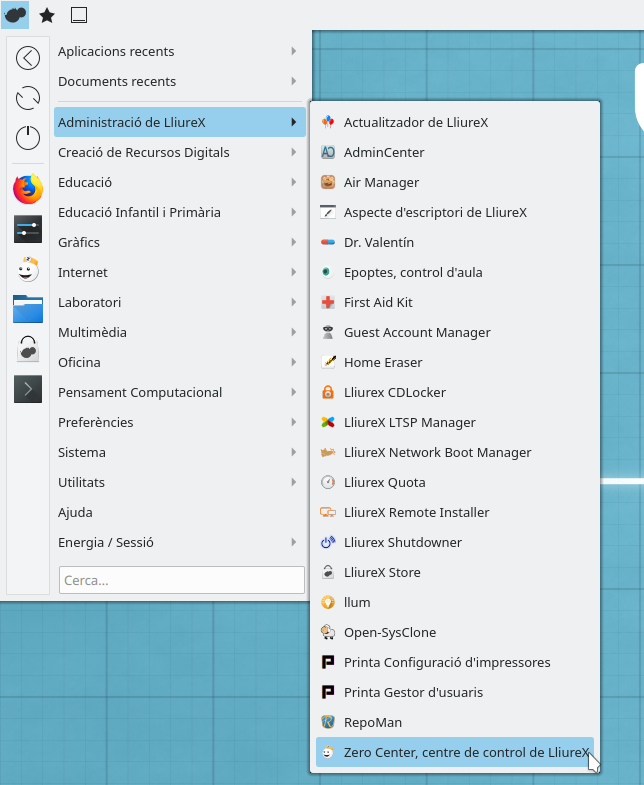
Task: Open Printa Gestor d'usuaris
Action: click(413, 692)
